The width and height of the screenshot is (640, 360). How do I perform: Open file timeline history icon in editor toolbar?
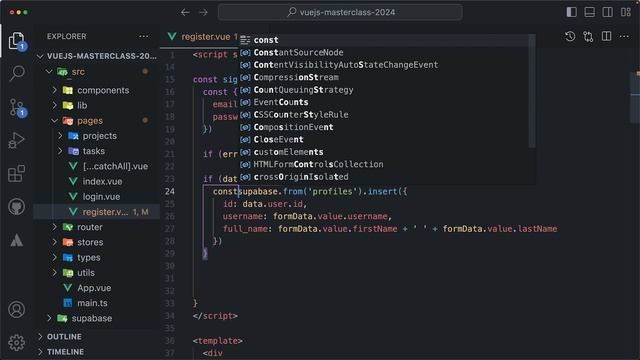pos(570,36)
